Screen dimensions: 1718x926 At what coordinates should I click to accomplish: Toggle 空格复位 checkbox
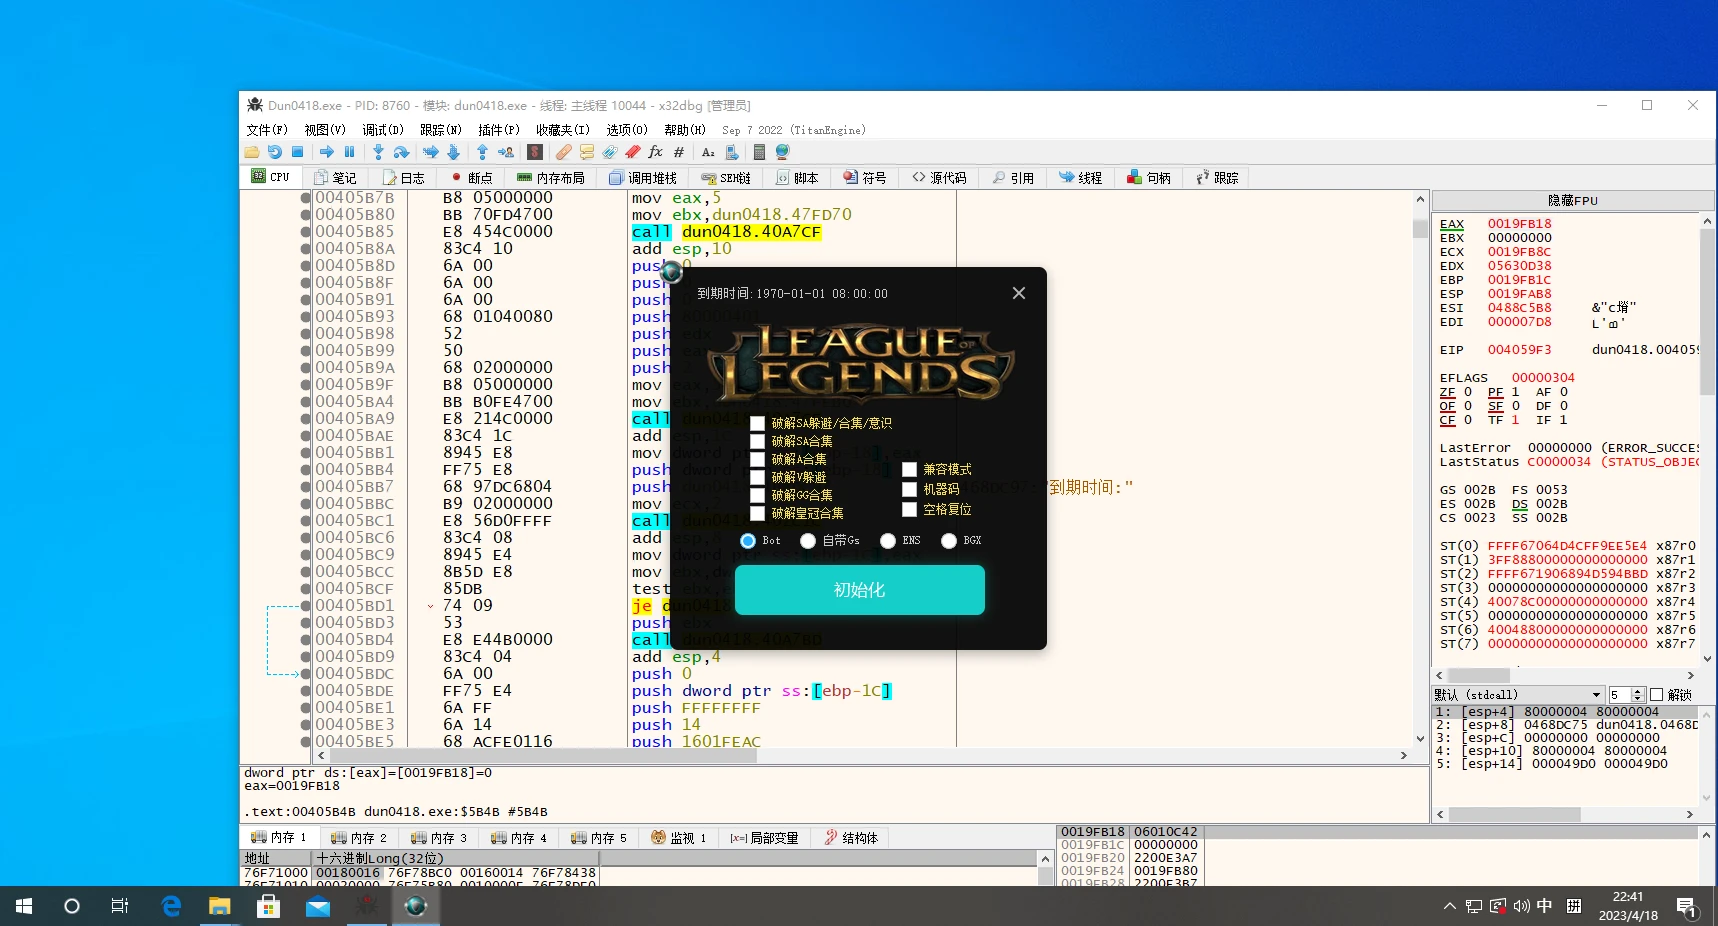[x=909, y=509]
